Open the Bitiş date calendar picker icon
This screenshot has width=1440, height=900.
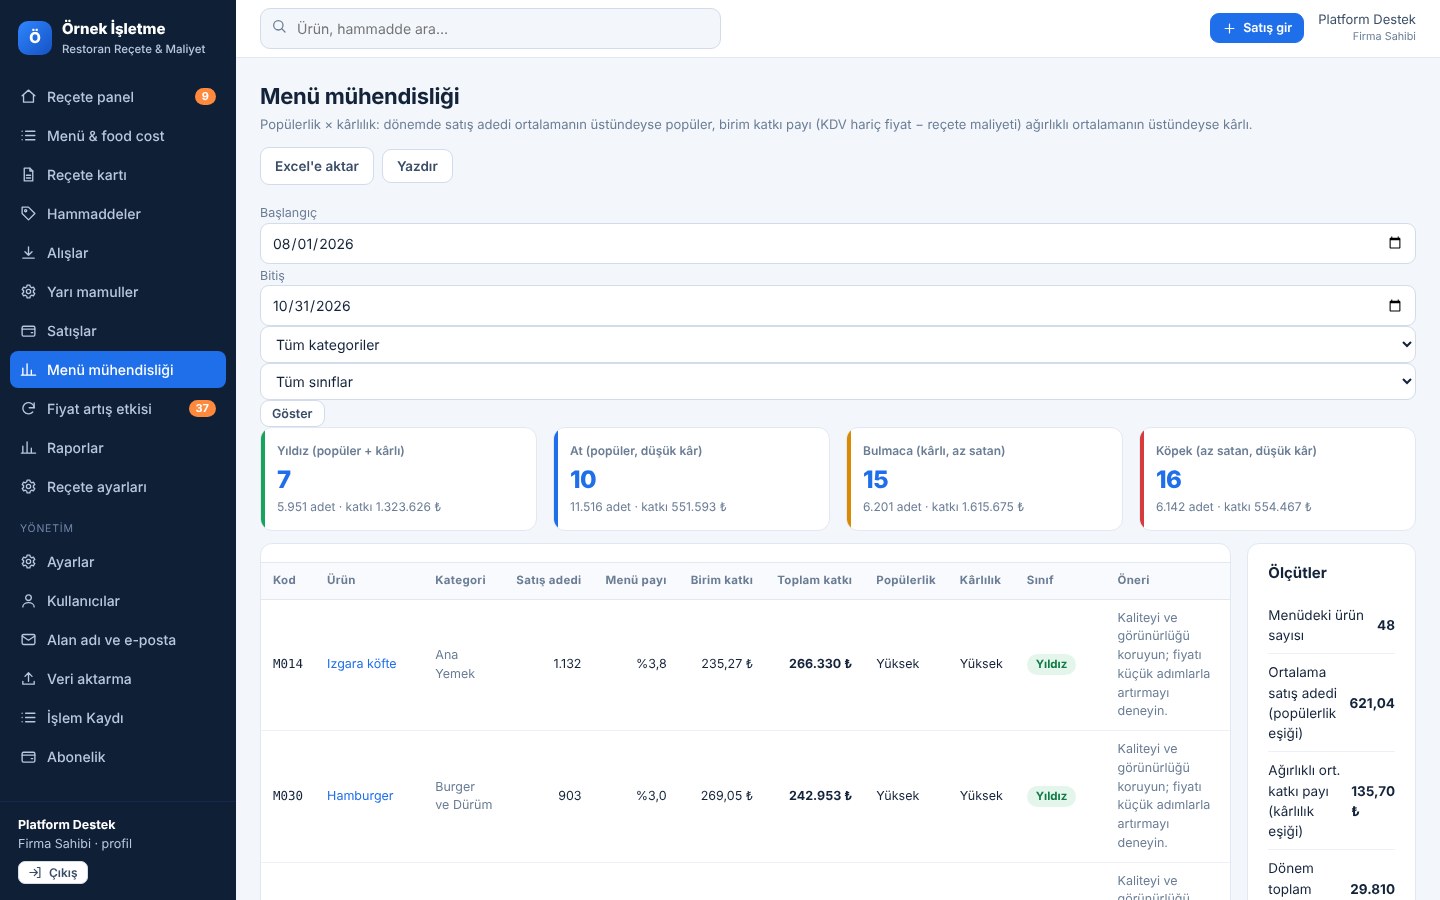coord(1395,306)
